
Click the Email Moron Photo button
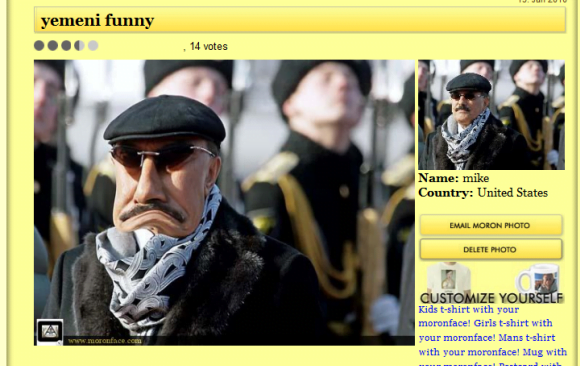pos(491,225)
